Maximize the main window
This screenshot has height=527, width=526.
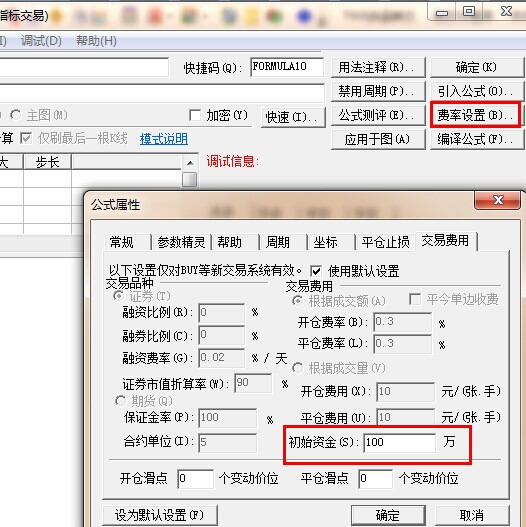[469, 11]
